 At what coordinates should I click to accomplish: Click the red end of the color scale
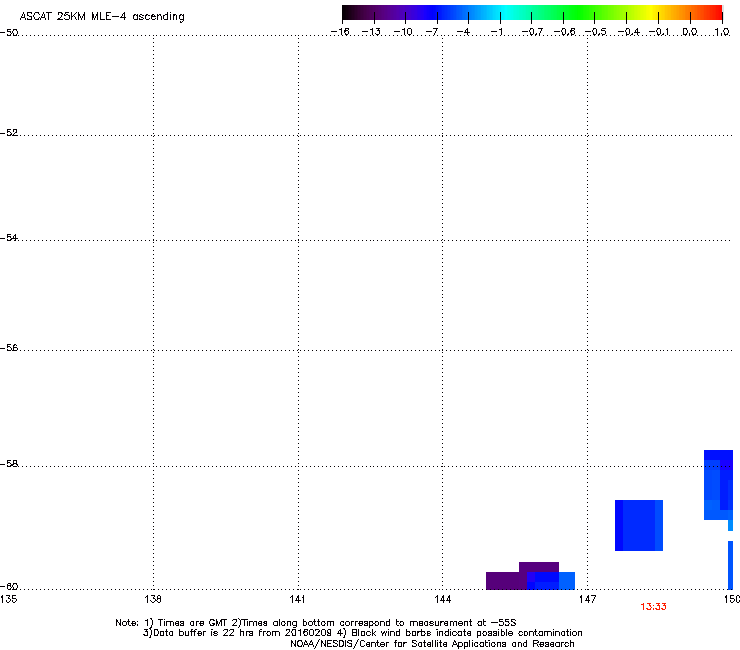713,12
